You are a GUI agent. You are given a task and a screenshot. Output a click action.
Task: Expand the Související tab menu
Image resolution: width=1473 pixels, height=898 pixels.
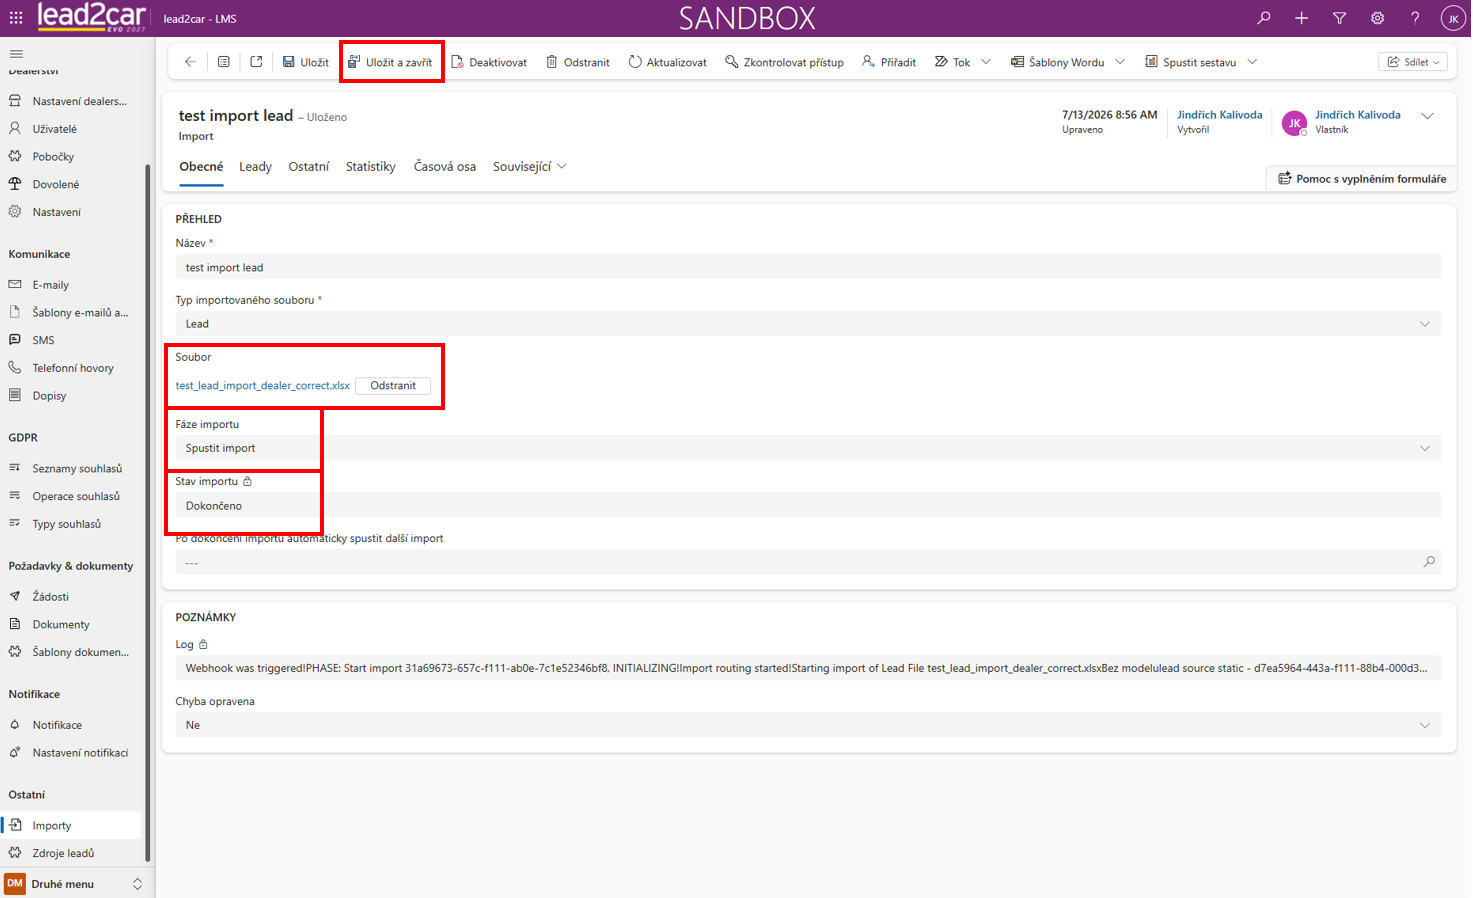pyautogui.click(x=530, y=167)
